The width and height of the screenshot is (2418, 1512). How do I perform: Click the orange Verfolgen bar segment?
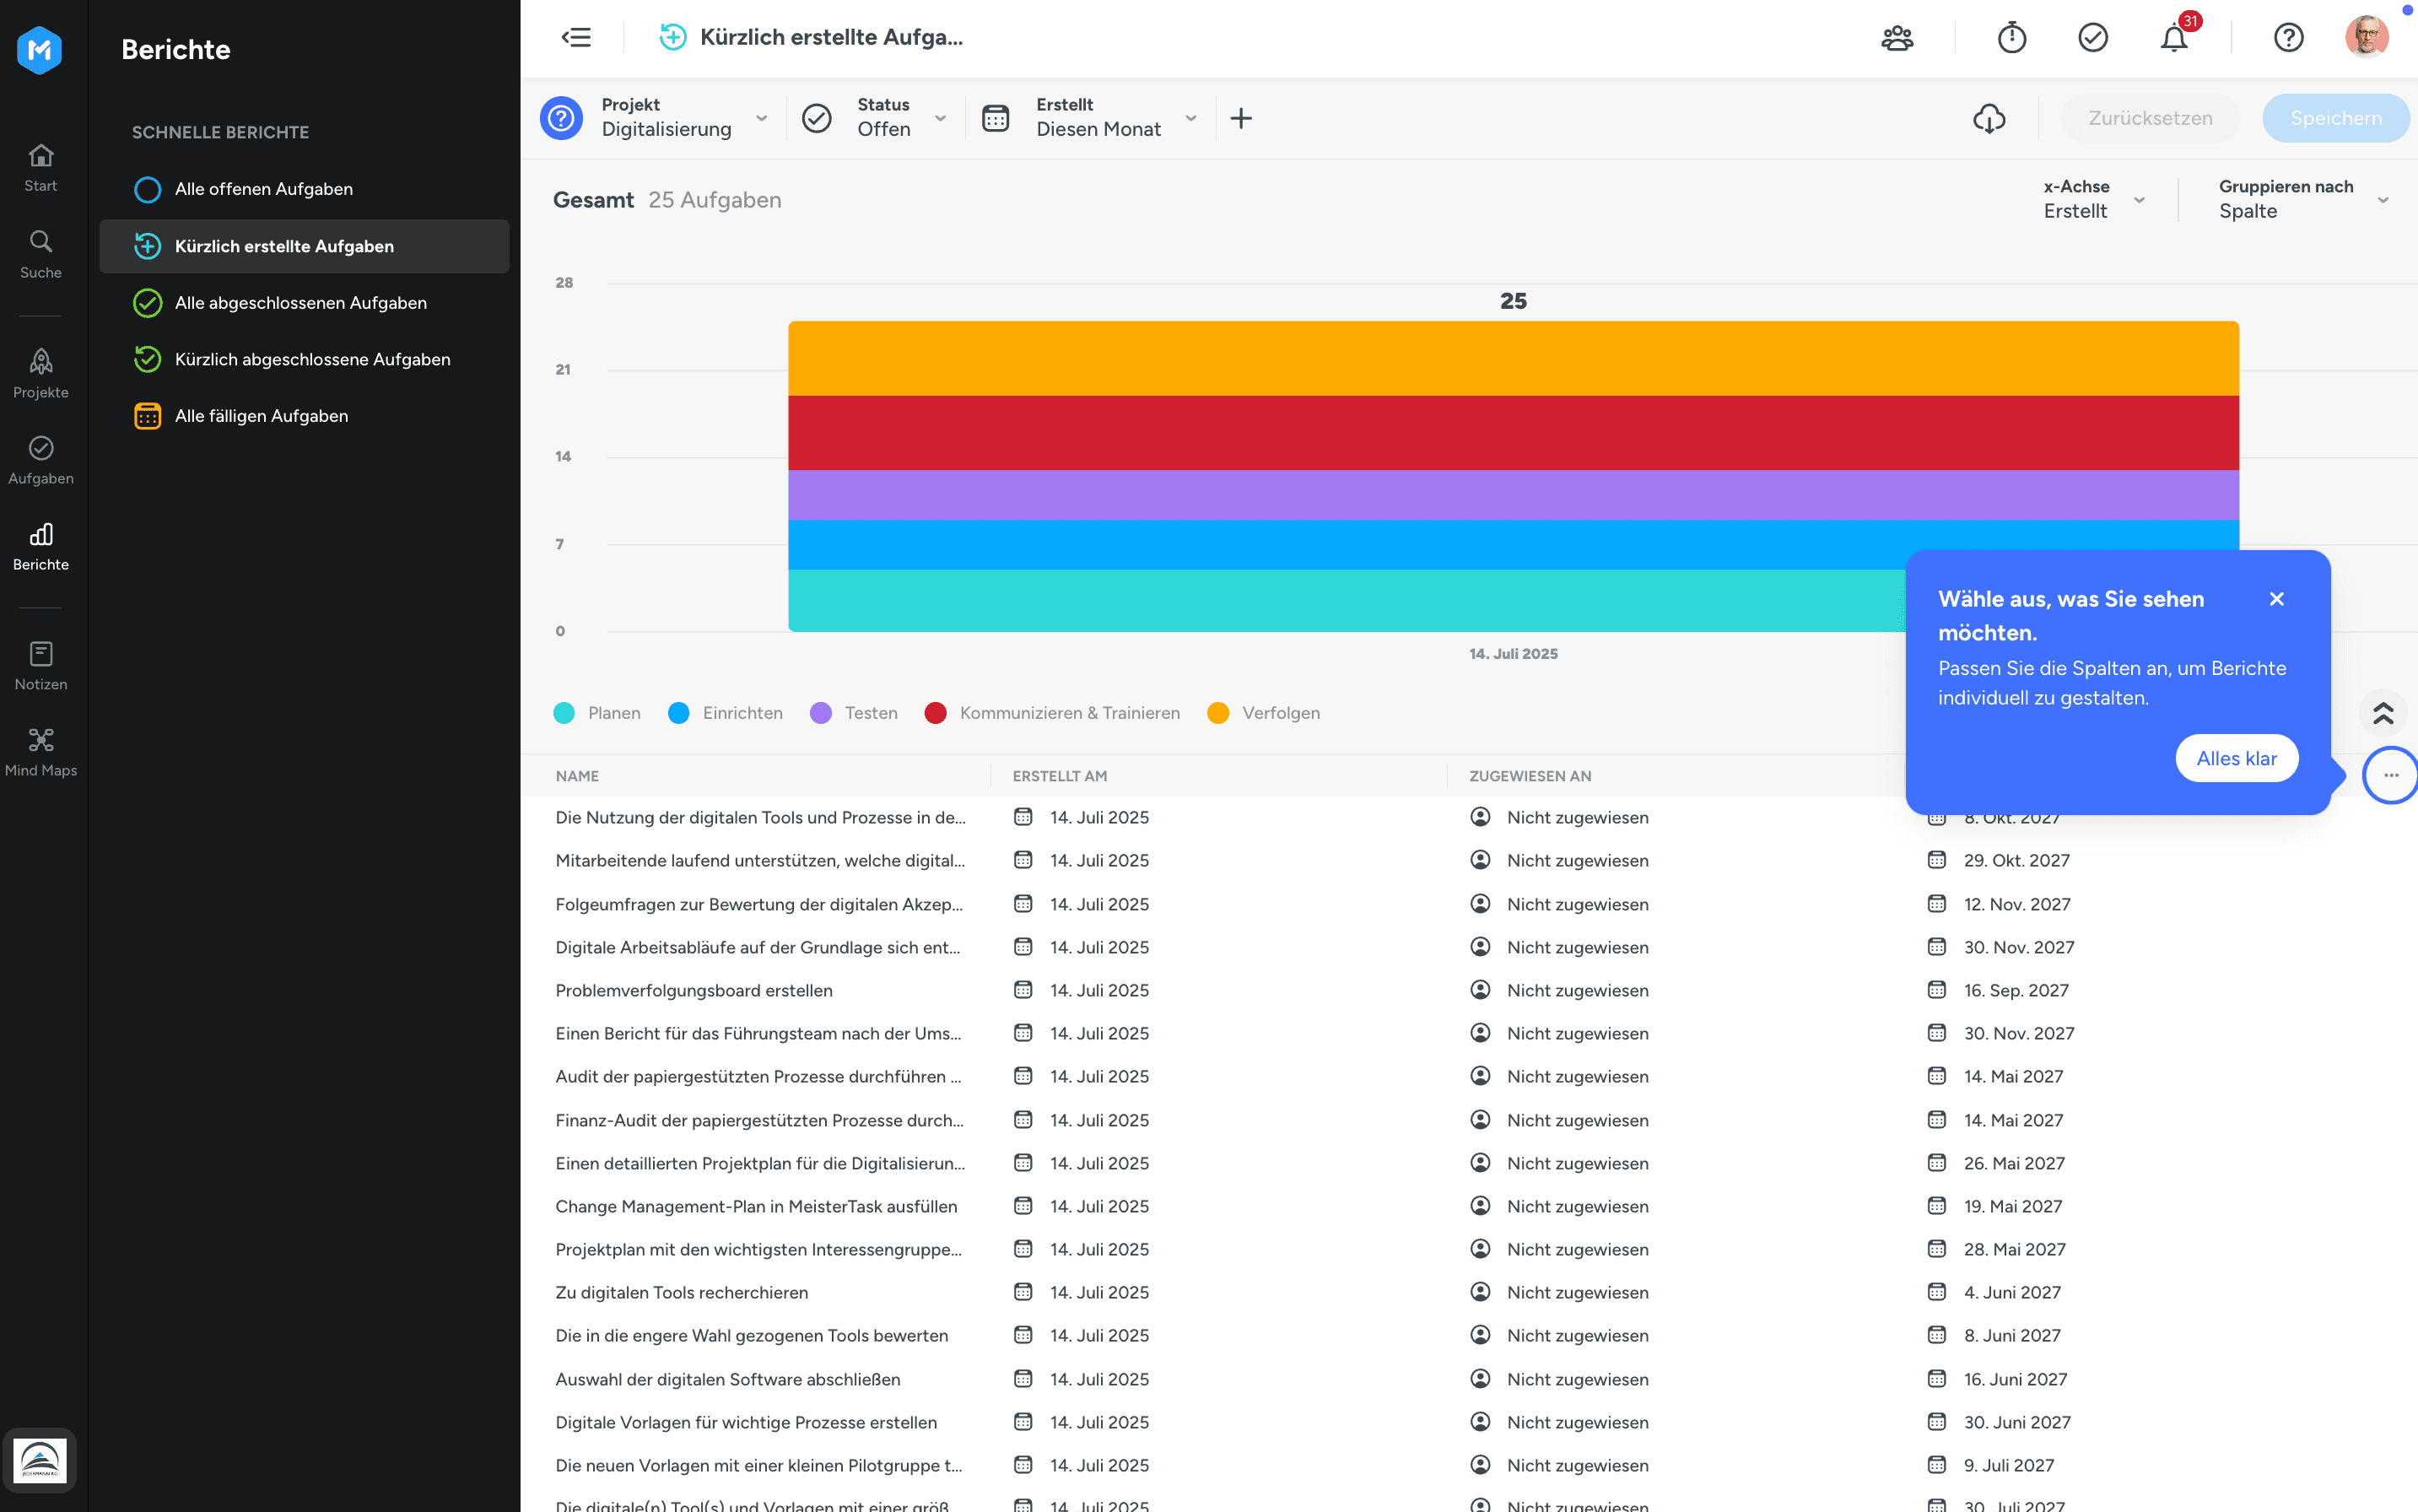[x=1512, y=358]
